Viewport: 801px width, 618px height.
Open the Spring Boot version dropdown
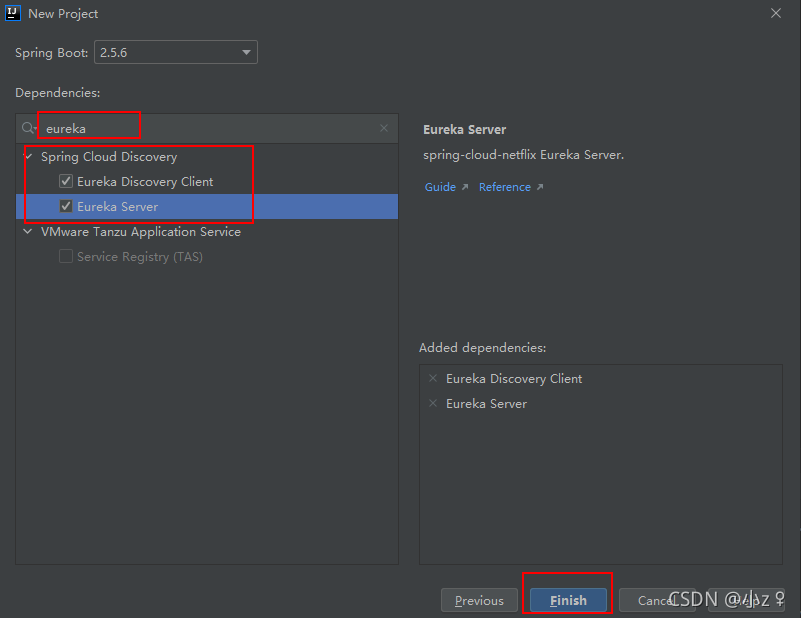176,52
